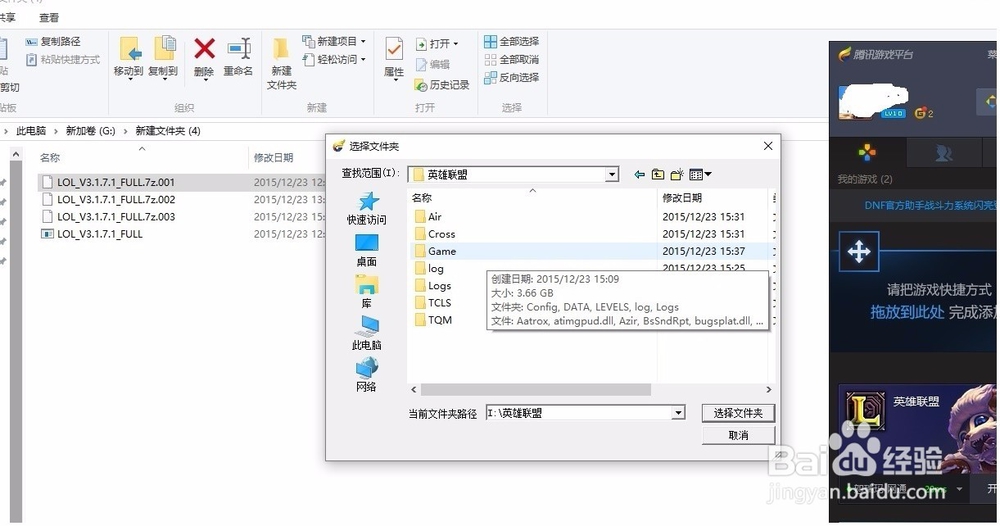
Task: Click the games tab icon in Tencent platform
Action: click(867, 152)
